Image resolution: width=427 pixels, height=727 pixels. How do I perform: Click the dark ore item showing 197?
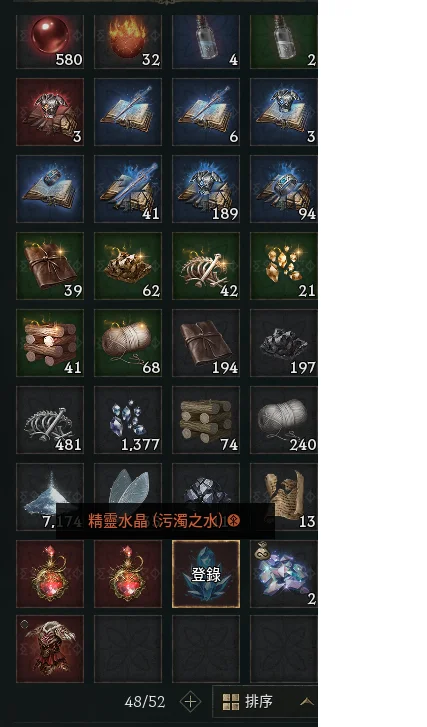pyautogui.click(x=284, y=343)
